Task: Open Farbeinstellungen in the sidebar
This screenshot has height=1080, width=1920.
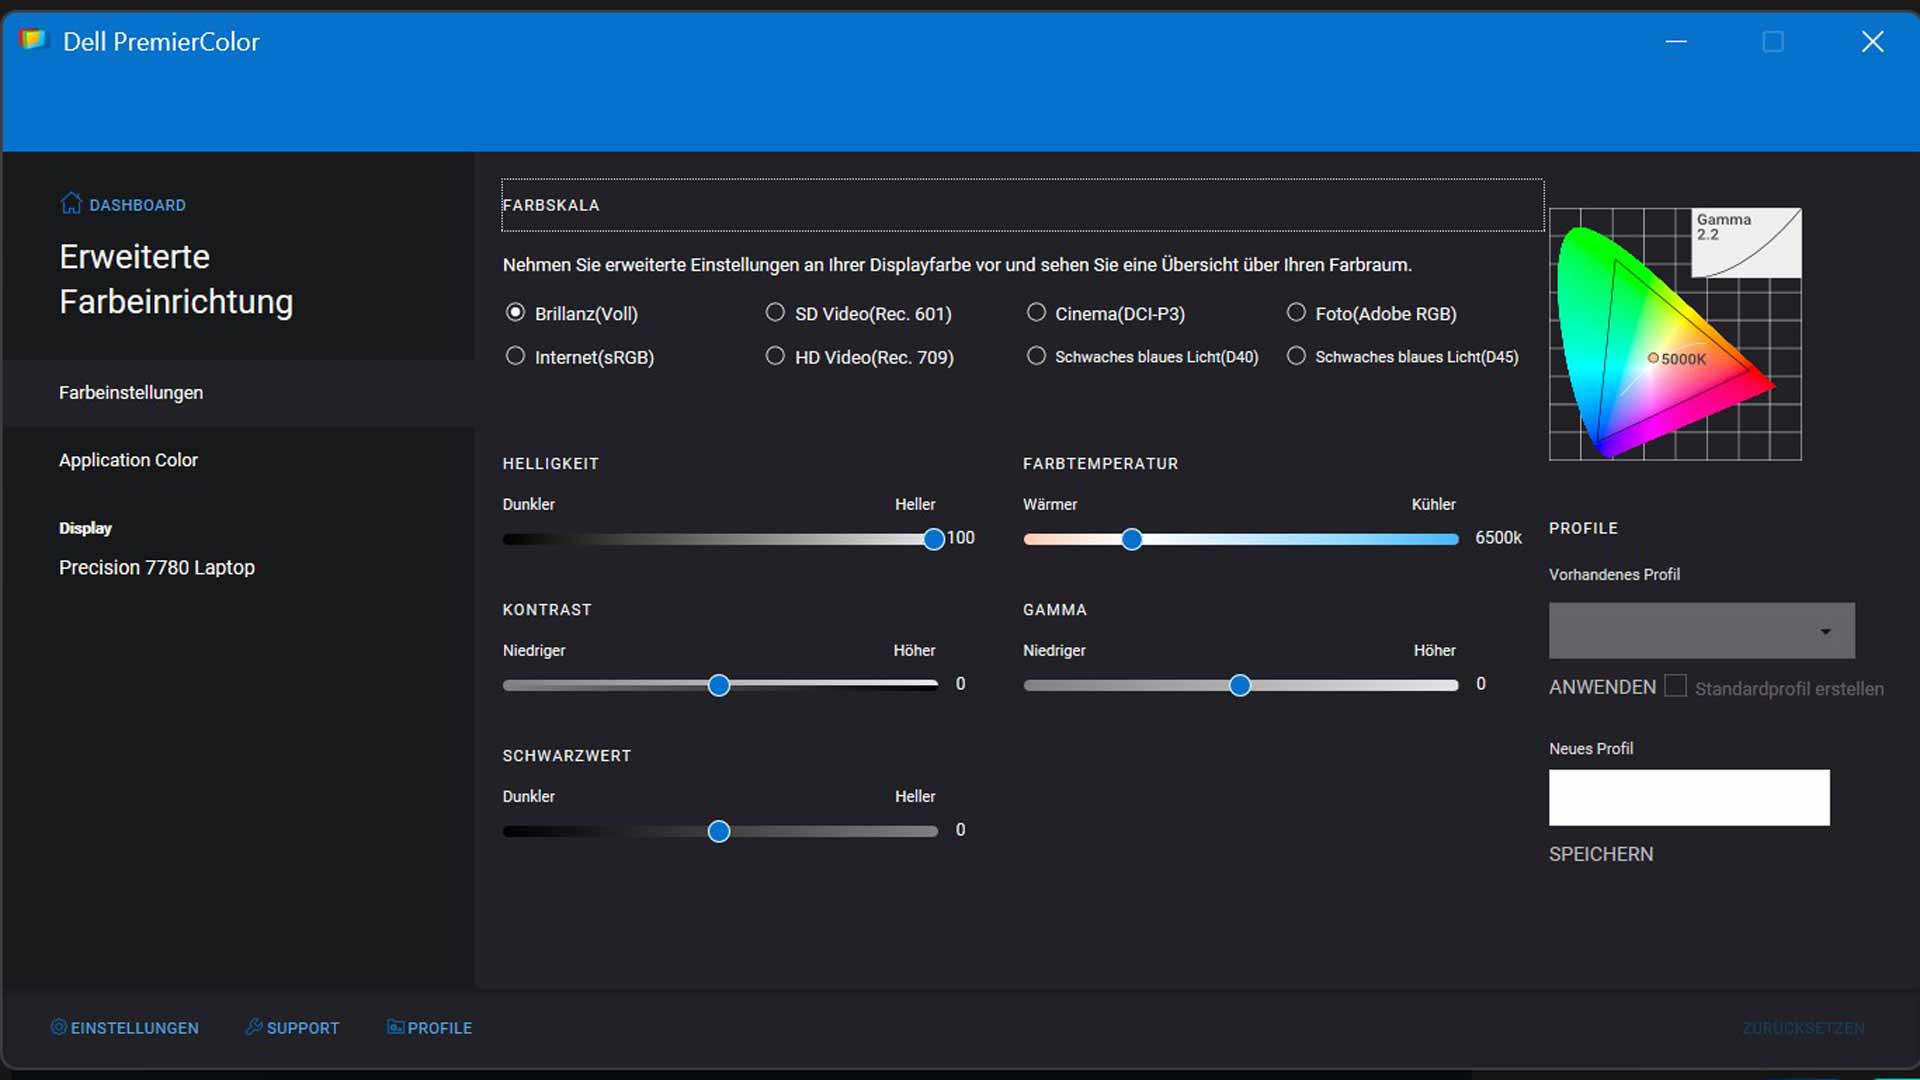Action: tap(131, 393)
